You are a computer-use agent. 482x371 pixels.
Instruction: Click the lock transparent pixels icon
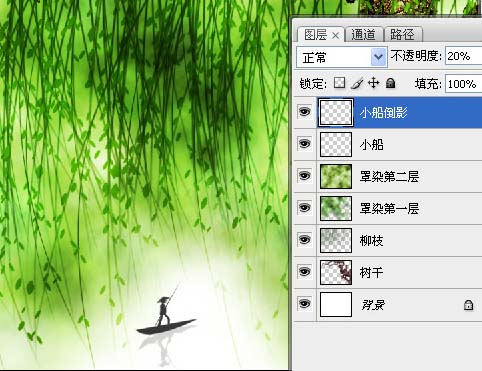pos(339,83)
